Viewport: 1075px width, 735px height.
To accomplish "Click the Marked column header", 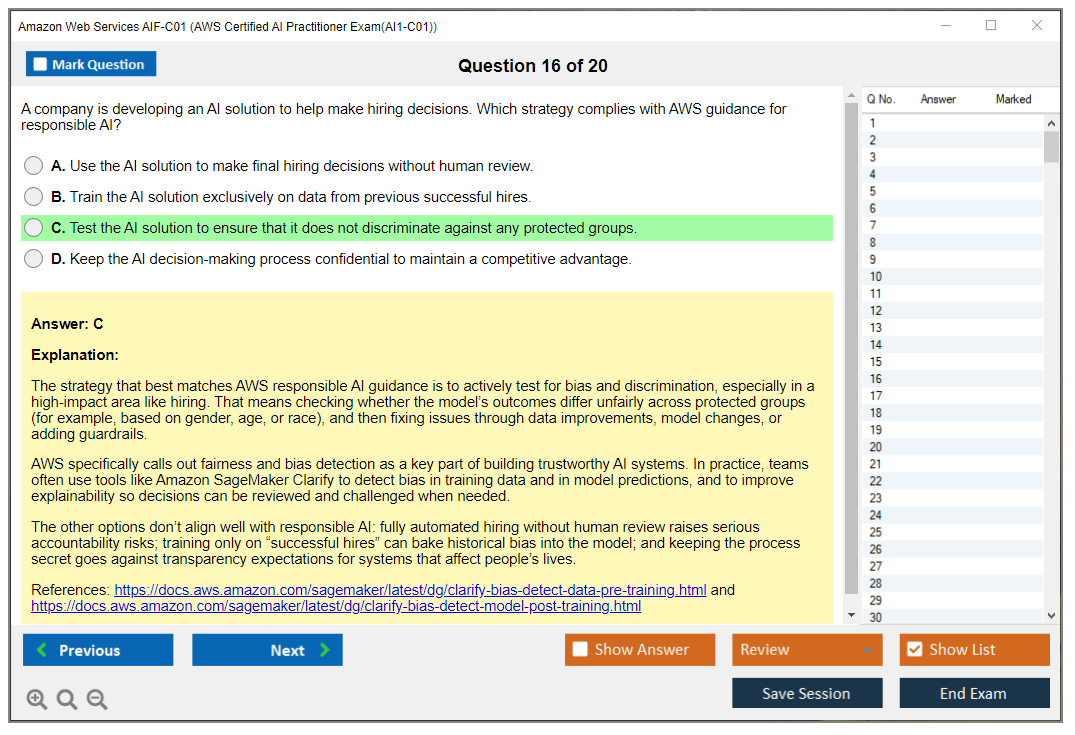I will click(x=1013, y=99).
